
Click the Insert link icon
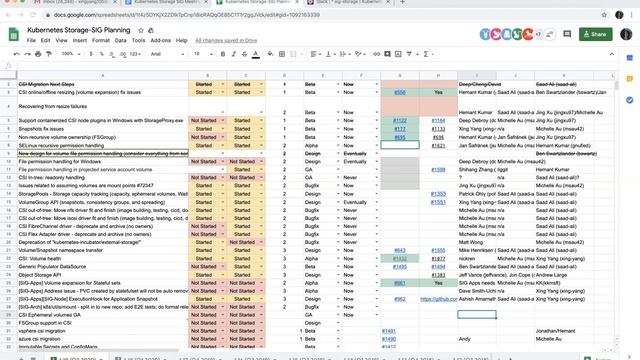[376, 54]
